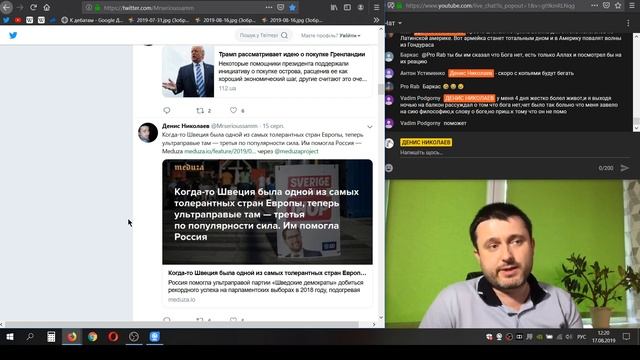The width and height of the screenshot is (640, 360).
Task: Click the Trump photo thumbnail
Action: pyautogui.click(x=188, y=71)
